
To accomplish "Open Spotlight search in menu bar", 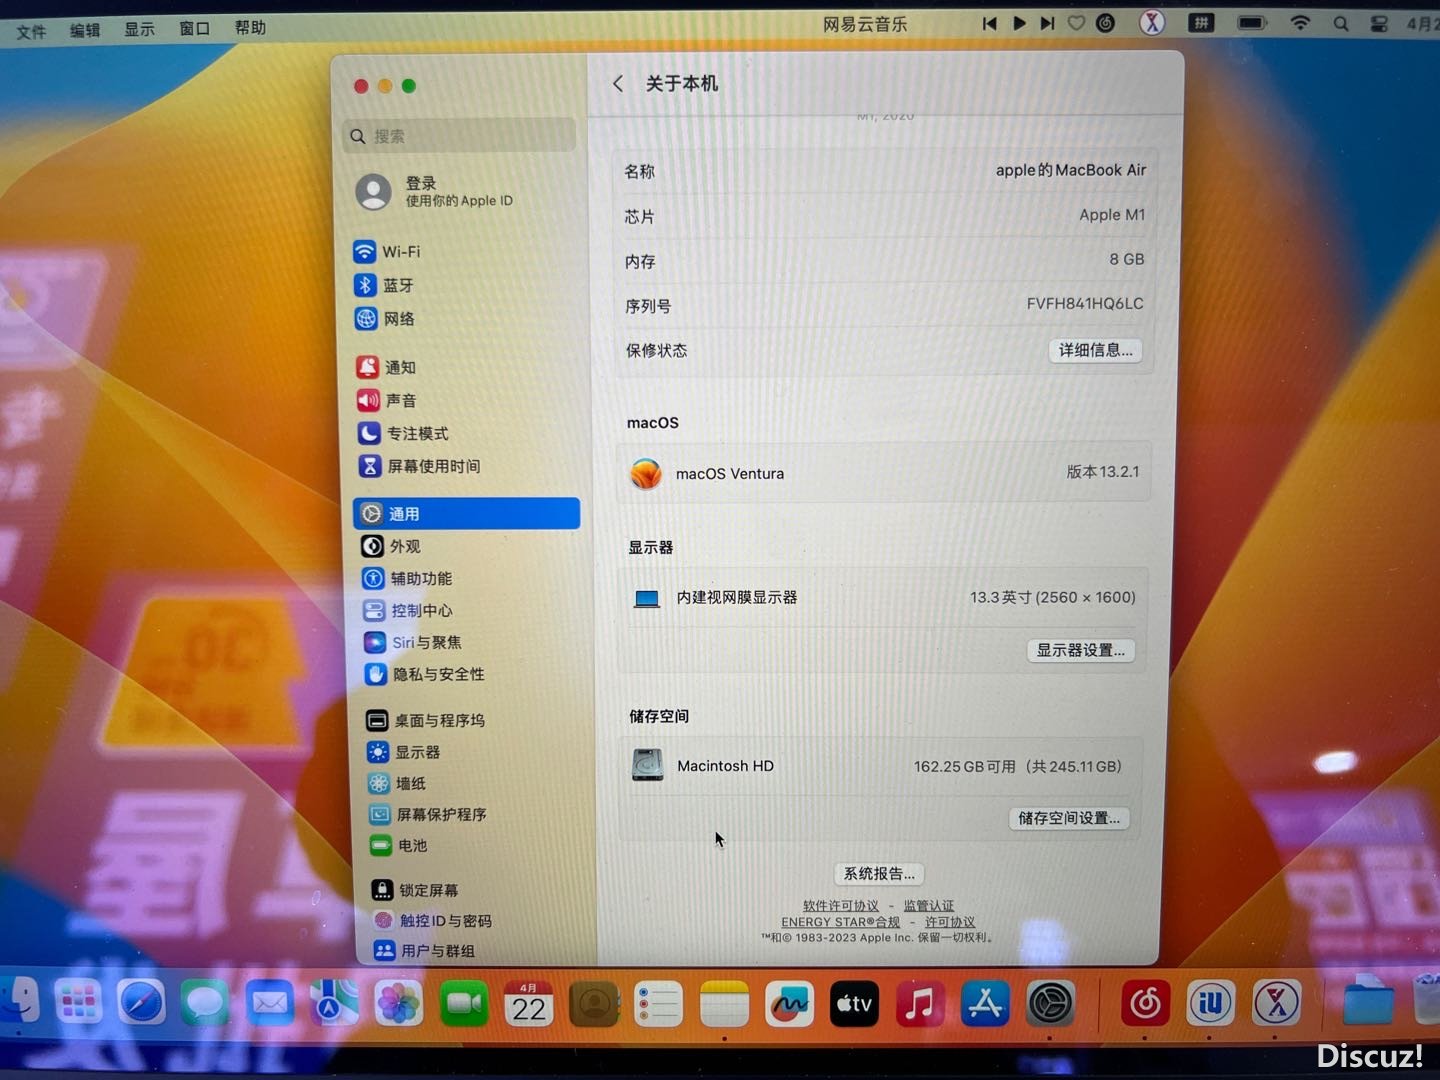I will 1341,23.
